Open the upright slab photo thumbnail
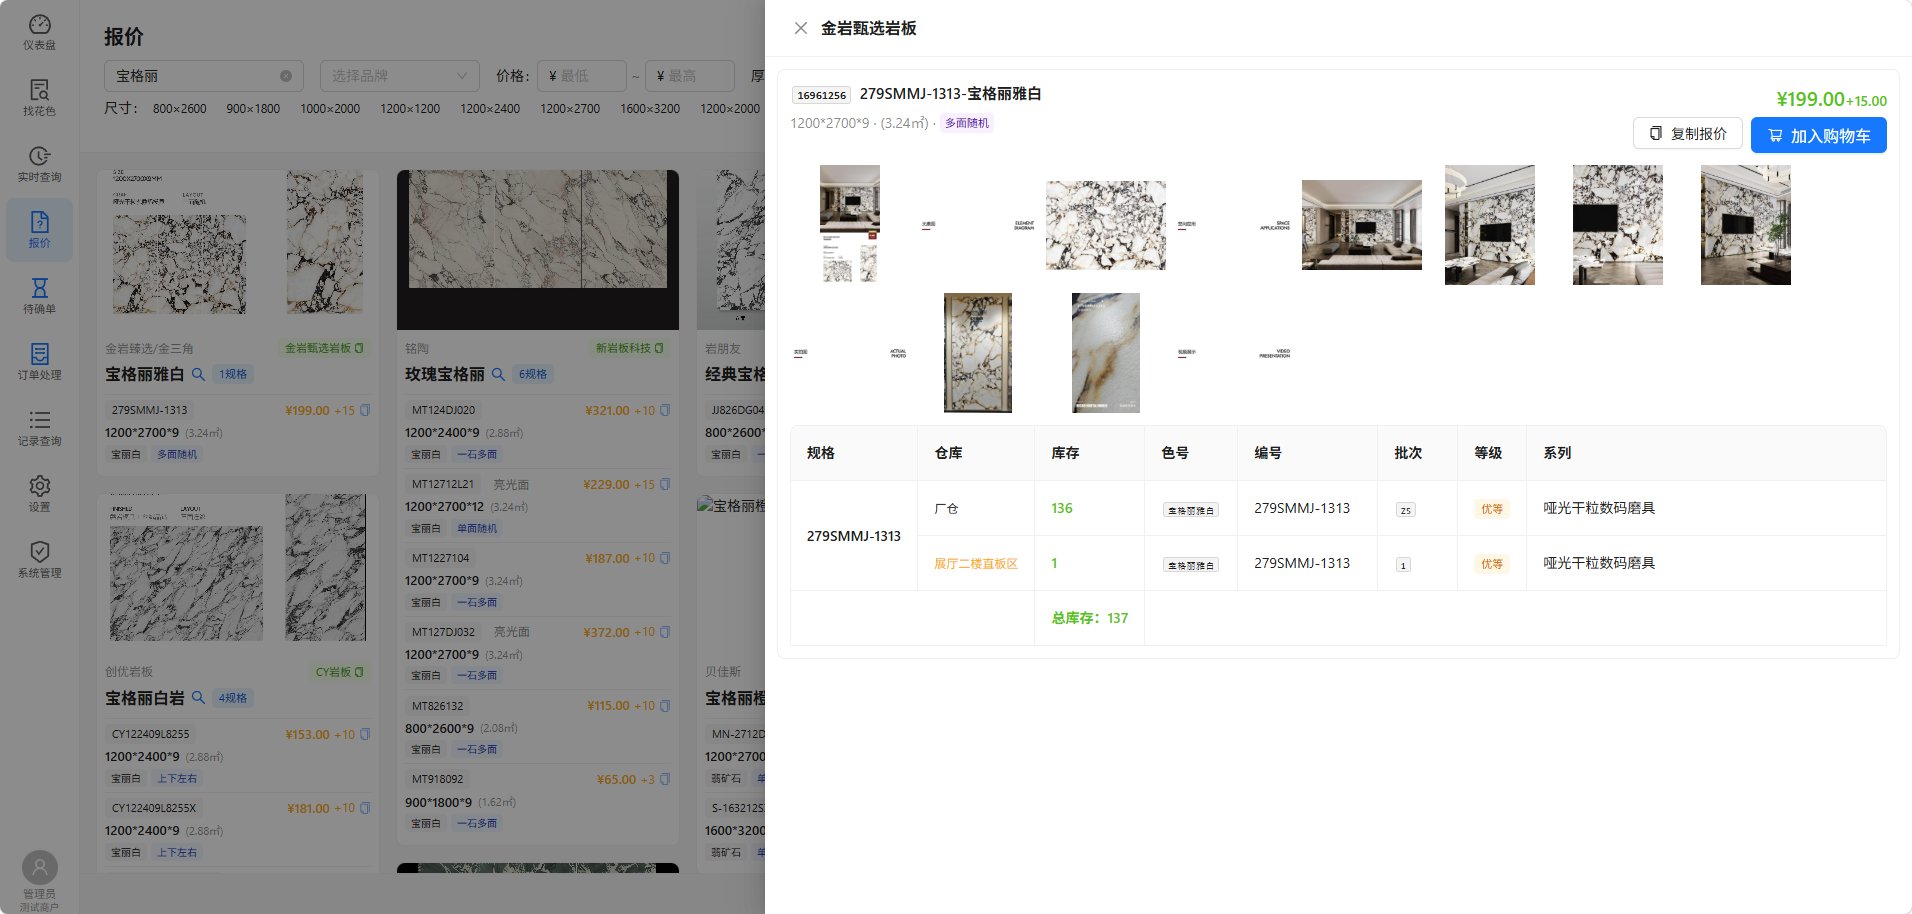 tap(977, 353)
